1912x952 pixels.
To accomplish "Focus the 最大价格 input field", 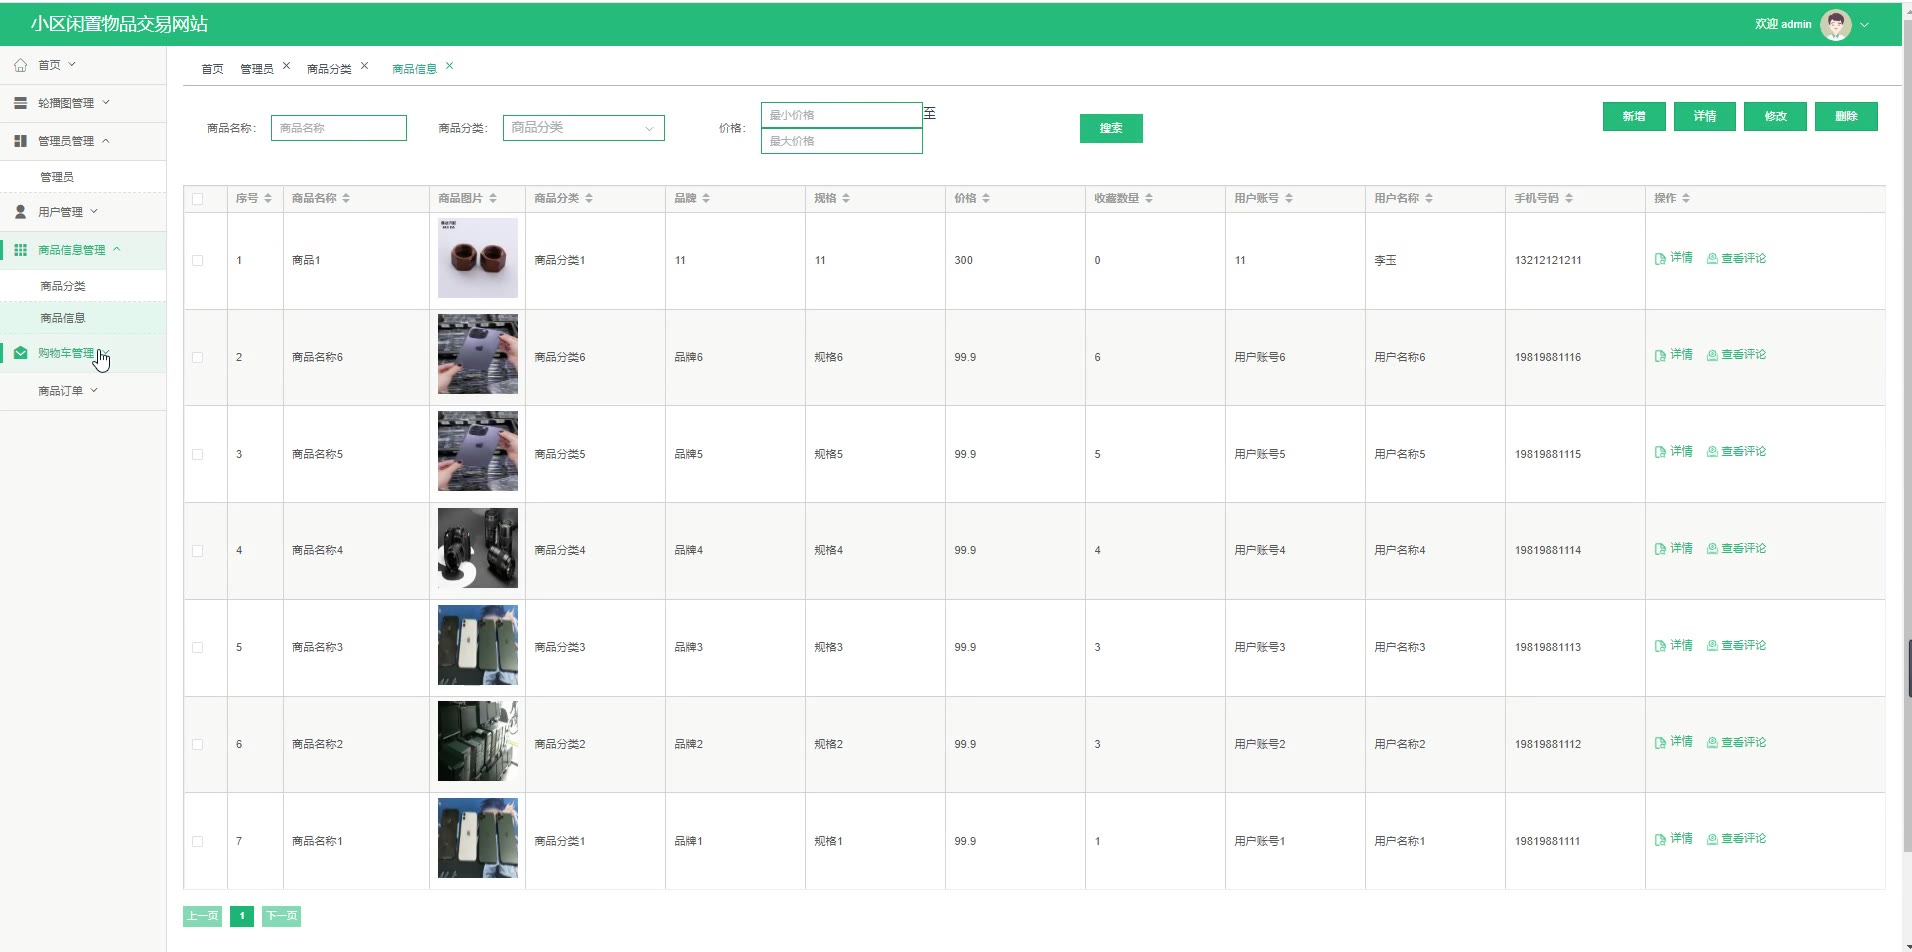I will coord(842,141).
